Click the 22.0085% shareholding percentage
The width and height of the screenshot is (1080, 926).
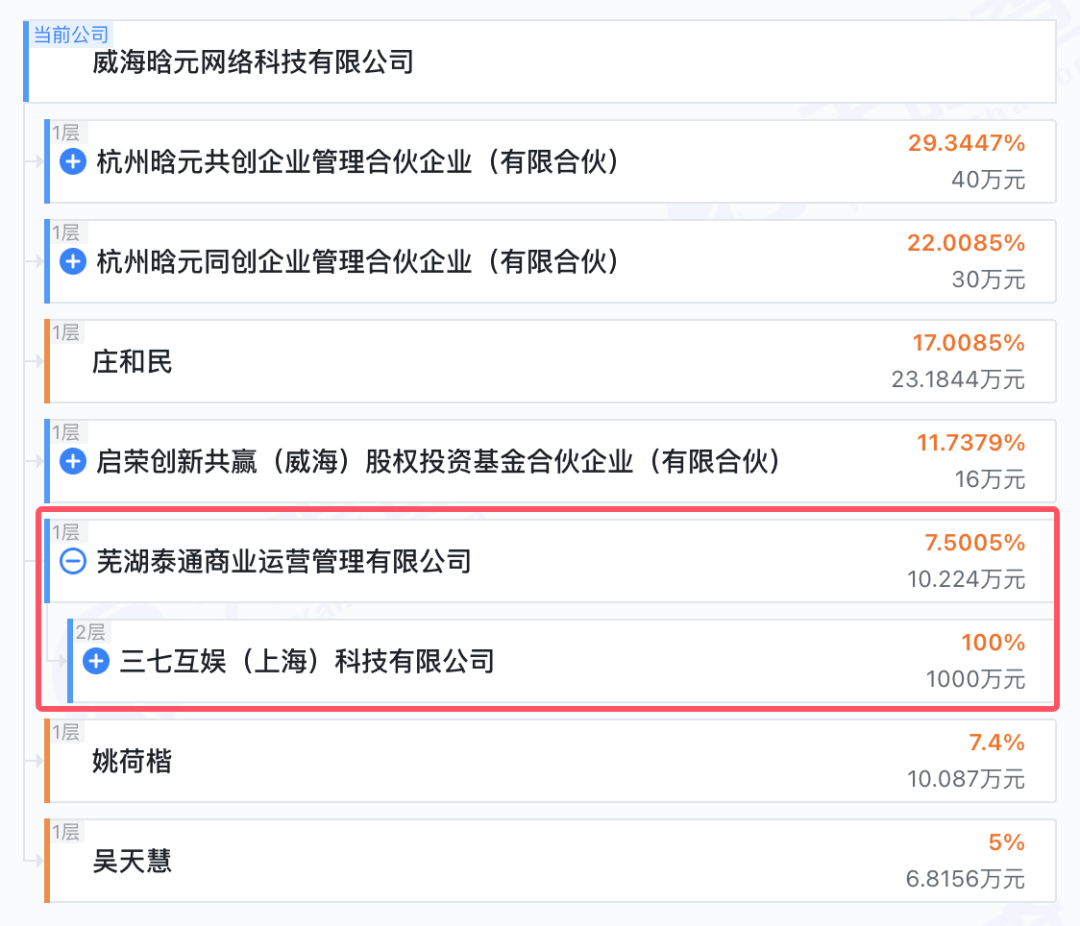pos(966,243)
